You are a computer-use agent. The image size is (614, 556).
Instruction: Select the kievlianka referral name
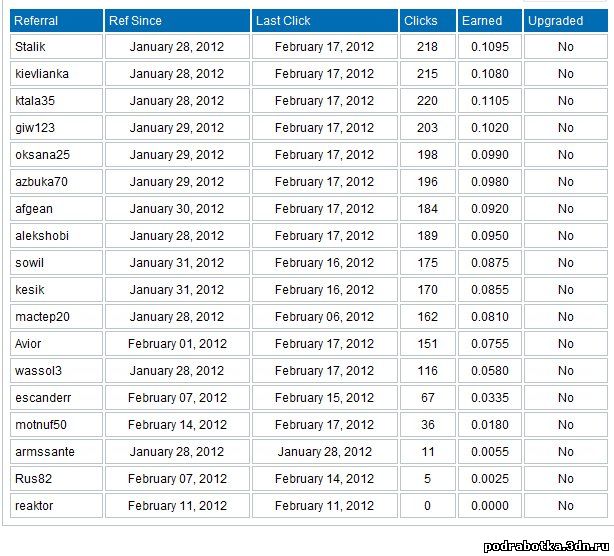(x=42, y=74)
